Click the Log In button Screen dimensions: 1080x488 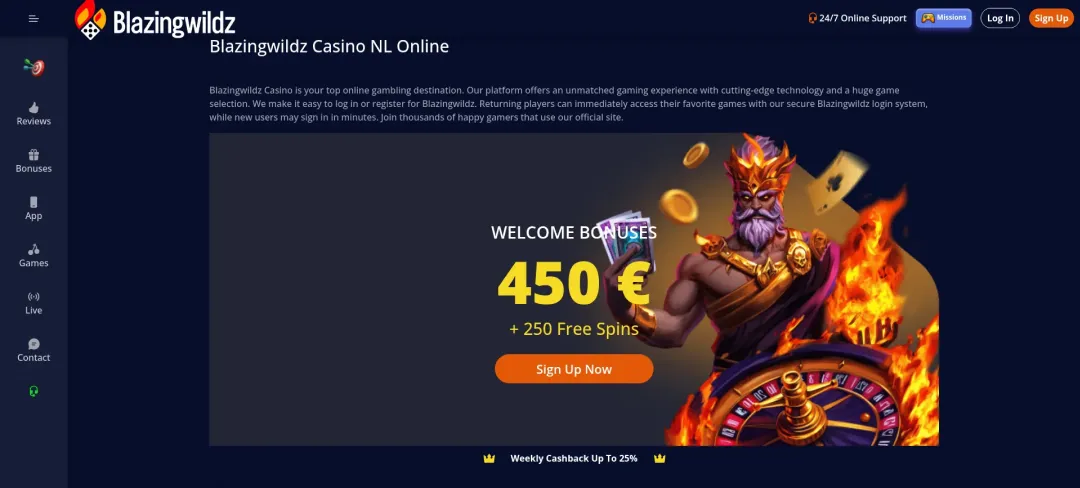pyautogui.click(x=1000, y=19)
